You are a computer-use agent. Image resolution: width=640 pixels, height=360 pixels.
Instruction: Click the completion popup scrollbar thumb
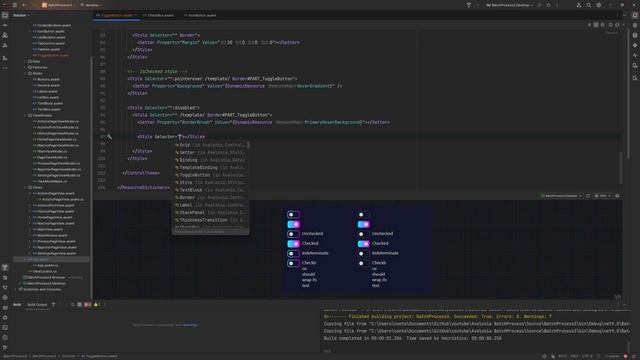[248, 145]
